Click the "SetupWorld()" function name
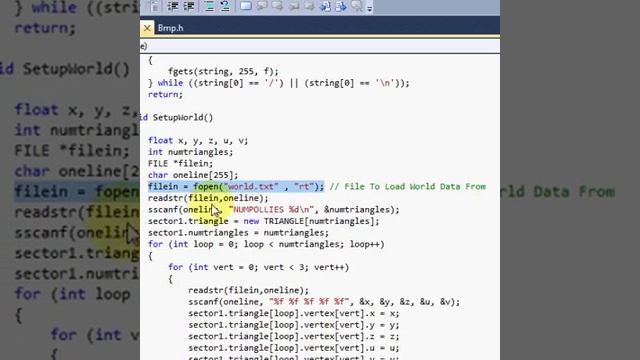This screenshot has width=640, height=360. (183, 118)
